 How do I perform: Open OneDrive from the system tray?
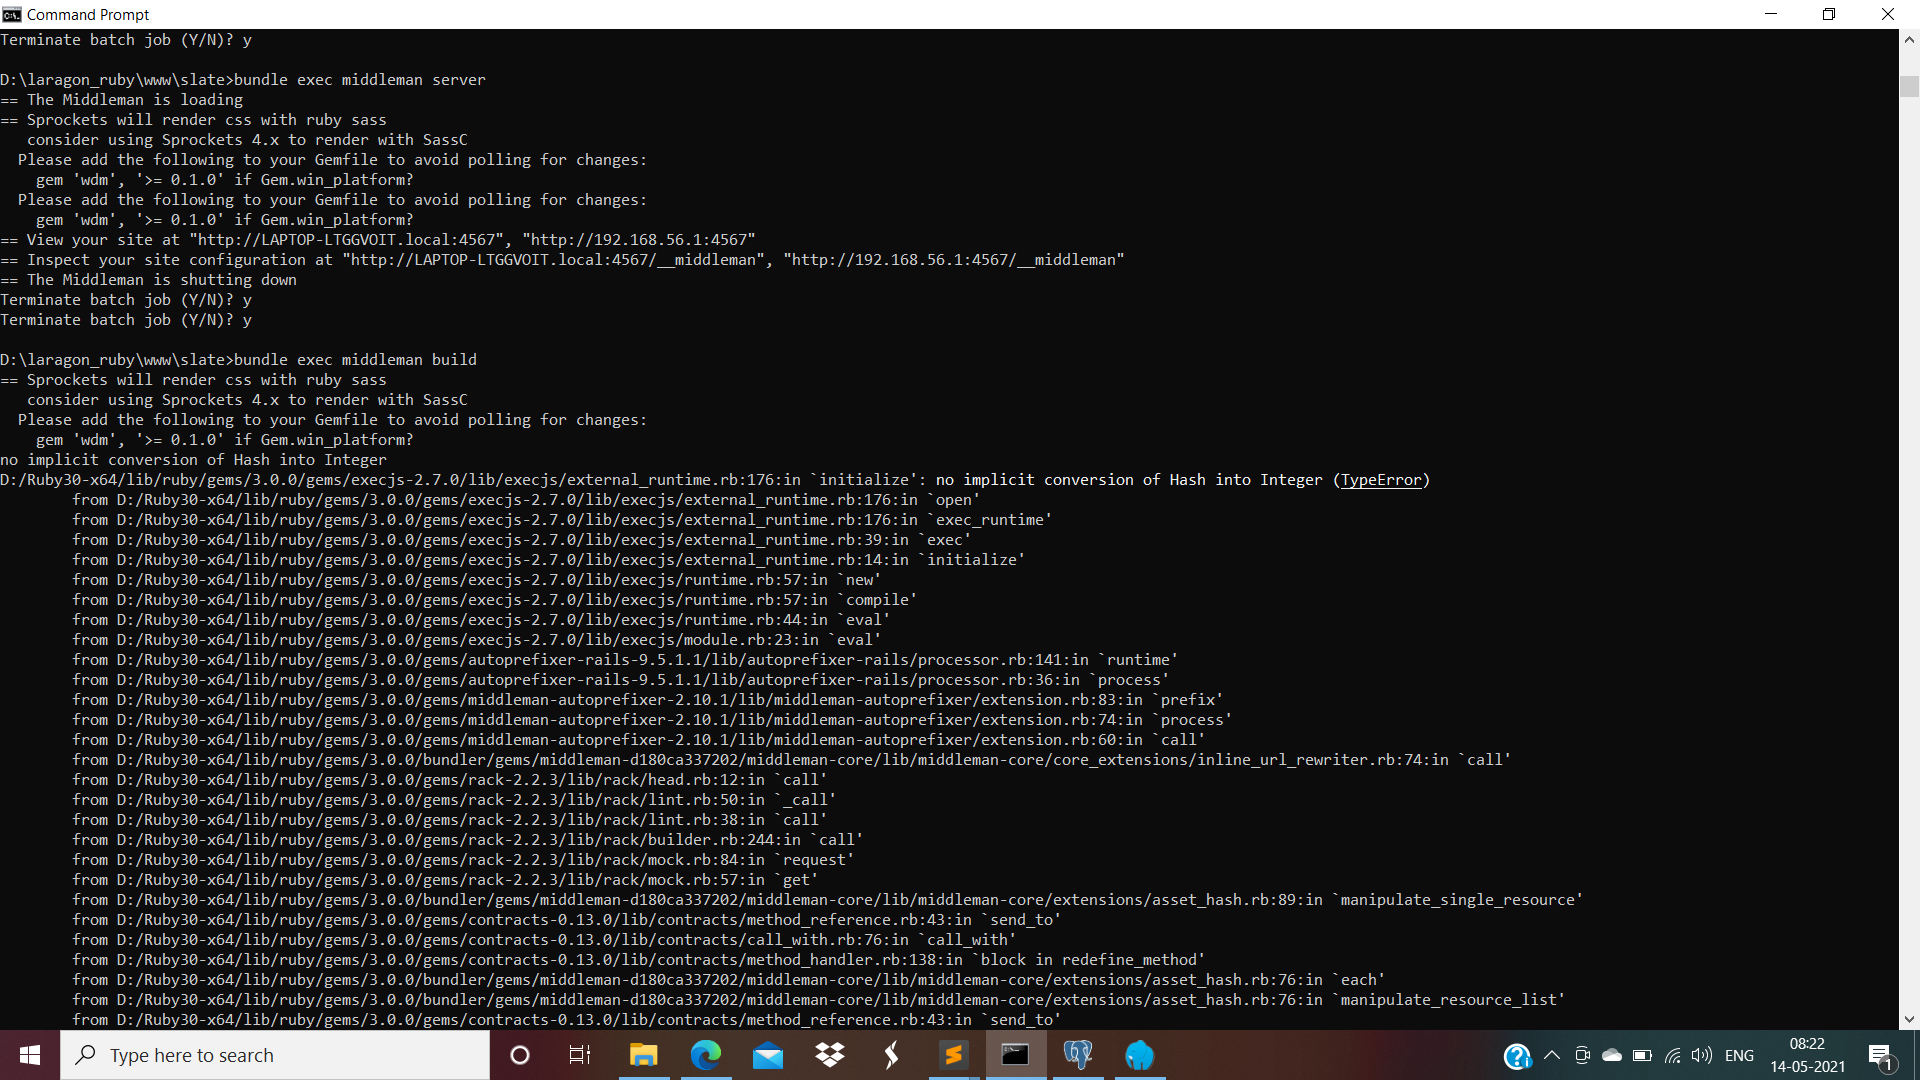[1610, 1055]
